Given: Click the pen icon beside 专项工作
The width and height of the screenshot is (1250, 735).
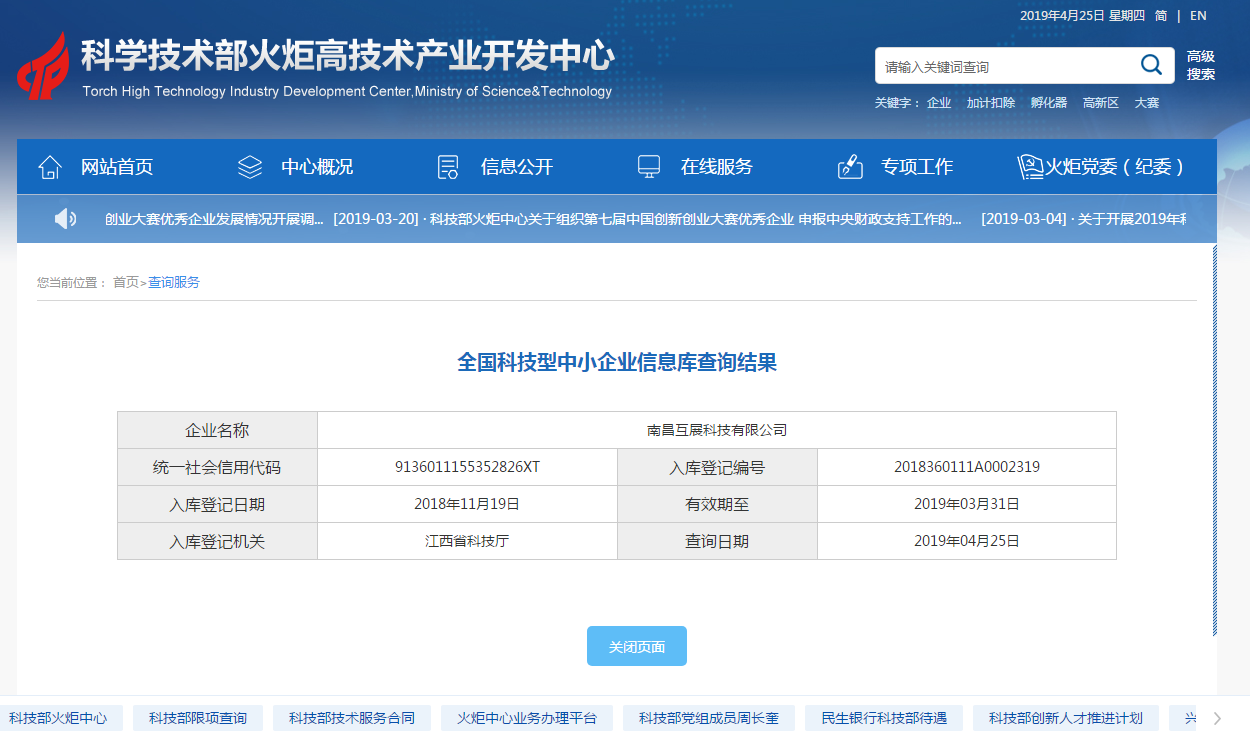Looking at the screenshot, I should coord(850,167).
